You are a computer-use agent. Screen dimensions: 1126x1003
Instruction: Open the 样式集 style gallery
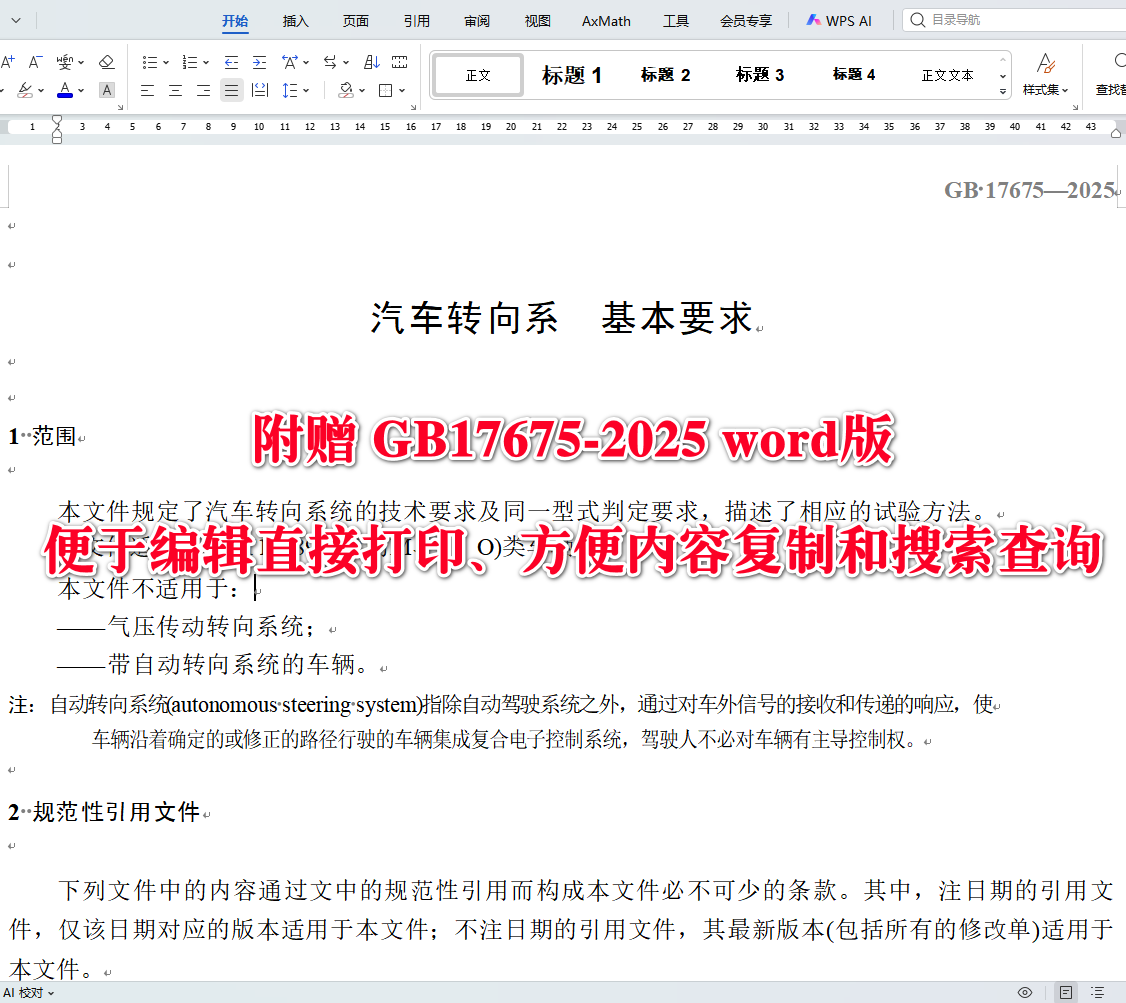(1045, 74)
